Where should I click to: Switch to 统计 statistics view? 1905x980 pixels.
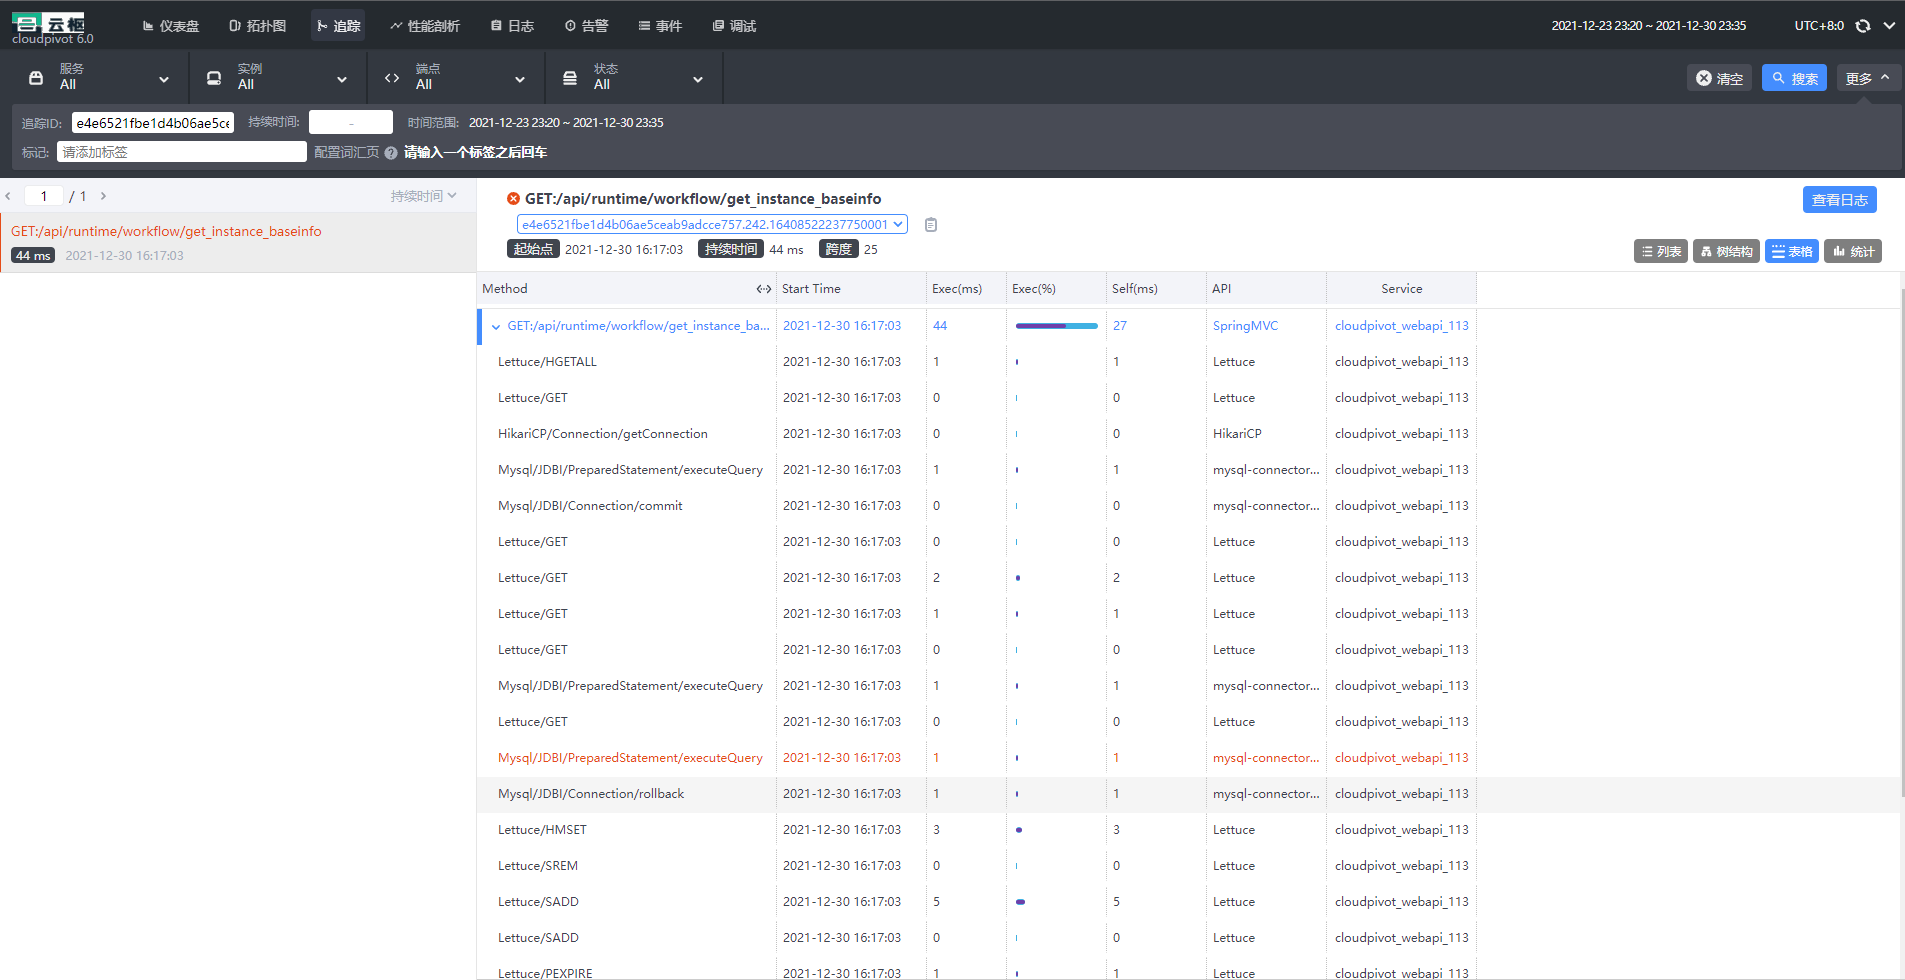click(x=1853, y=251)
